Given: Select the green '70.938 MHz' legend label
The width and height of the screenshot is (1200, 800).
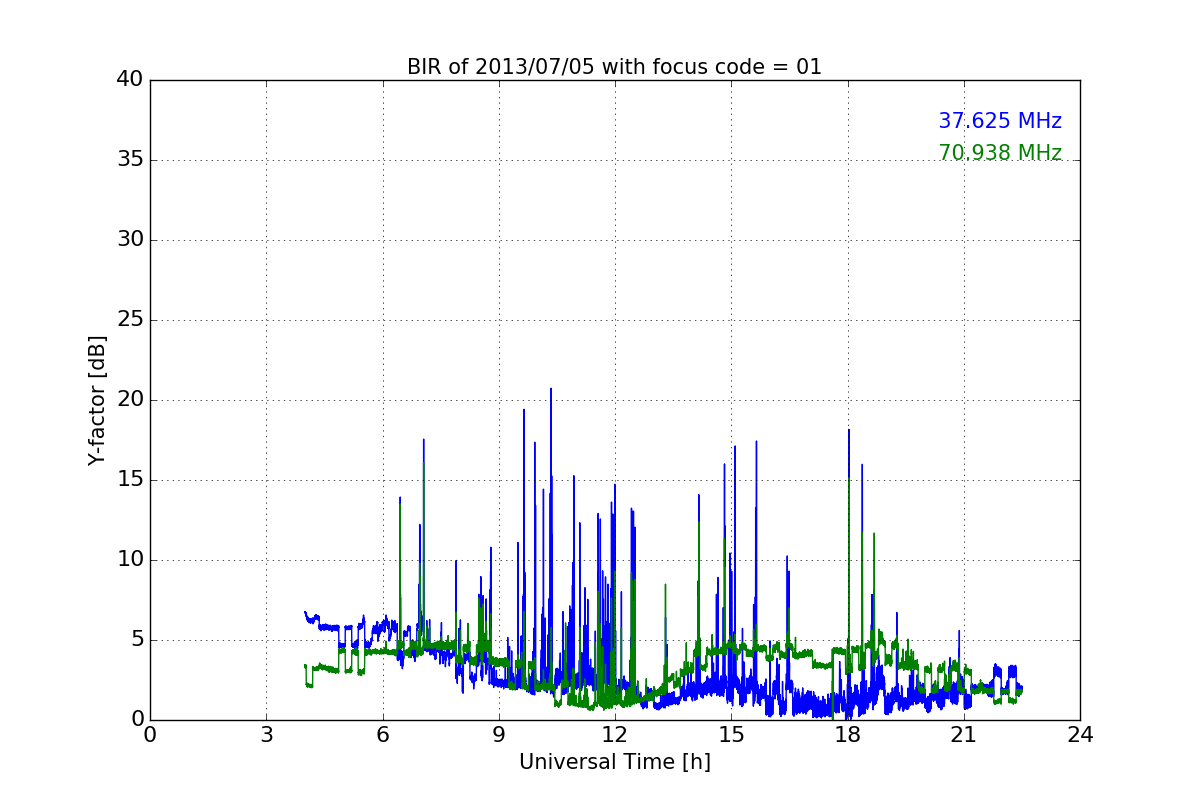Looking at the screenshot, I should click(x=1000, y=153).
